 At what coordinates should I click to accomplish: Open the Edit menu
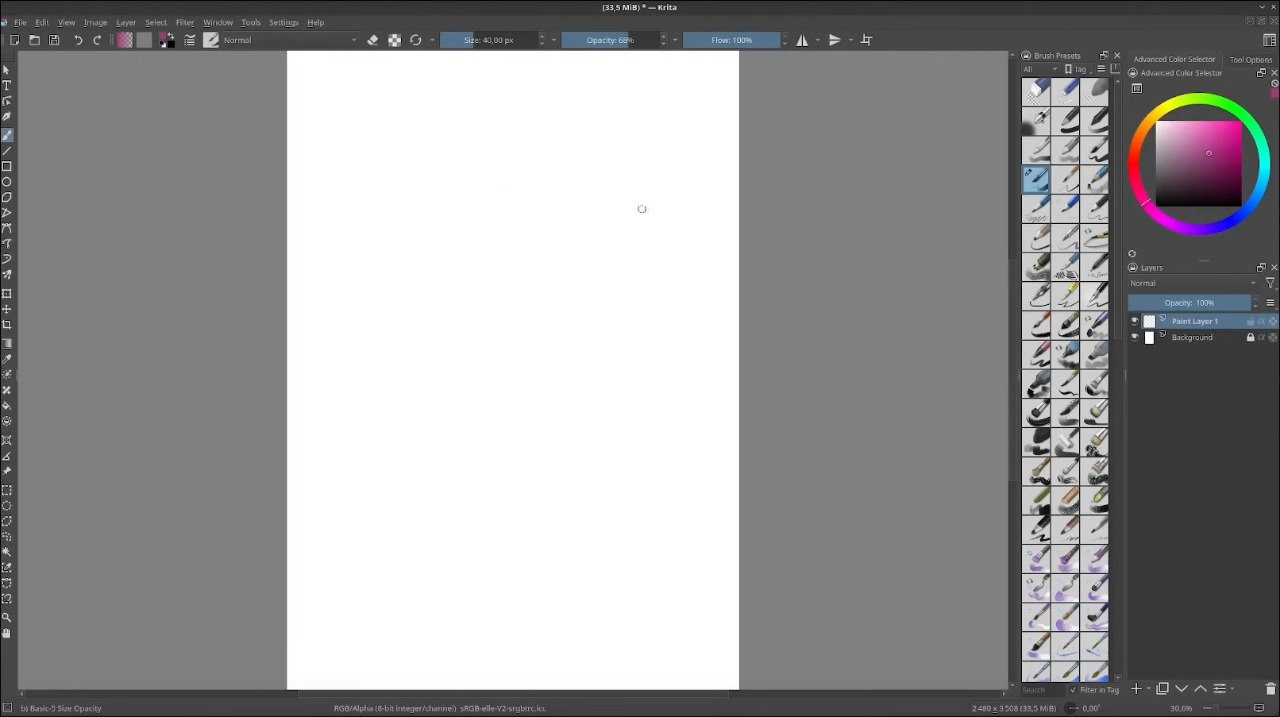(x=42, y=22)
